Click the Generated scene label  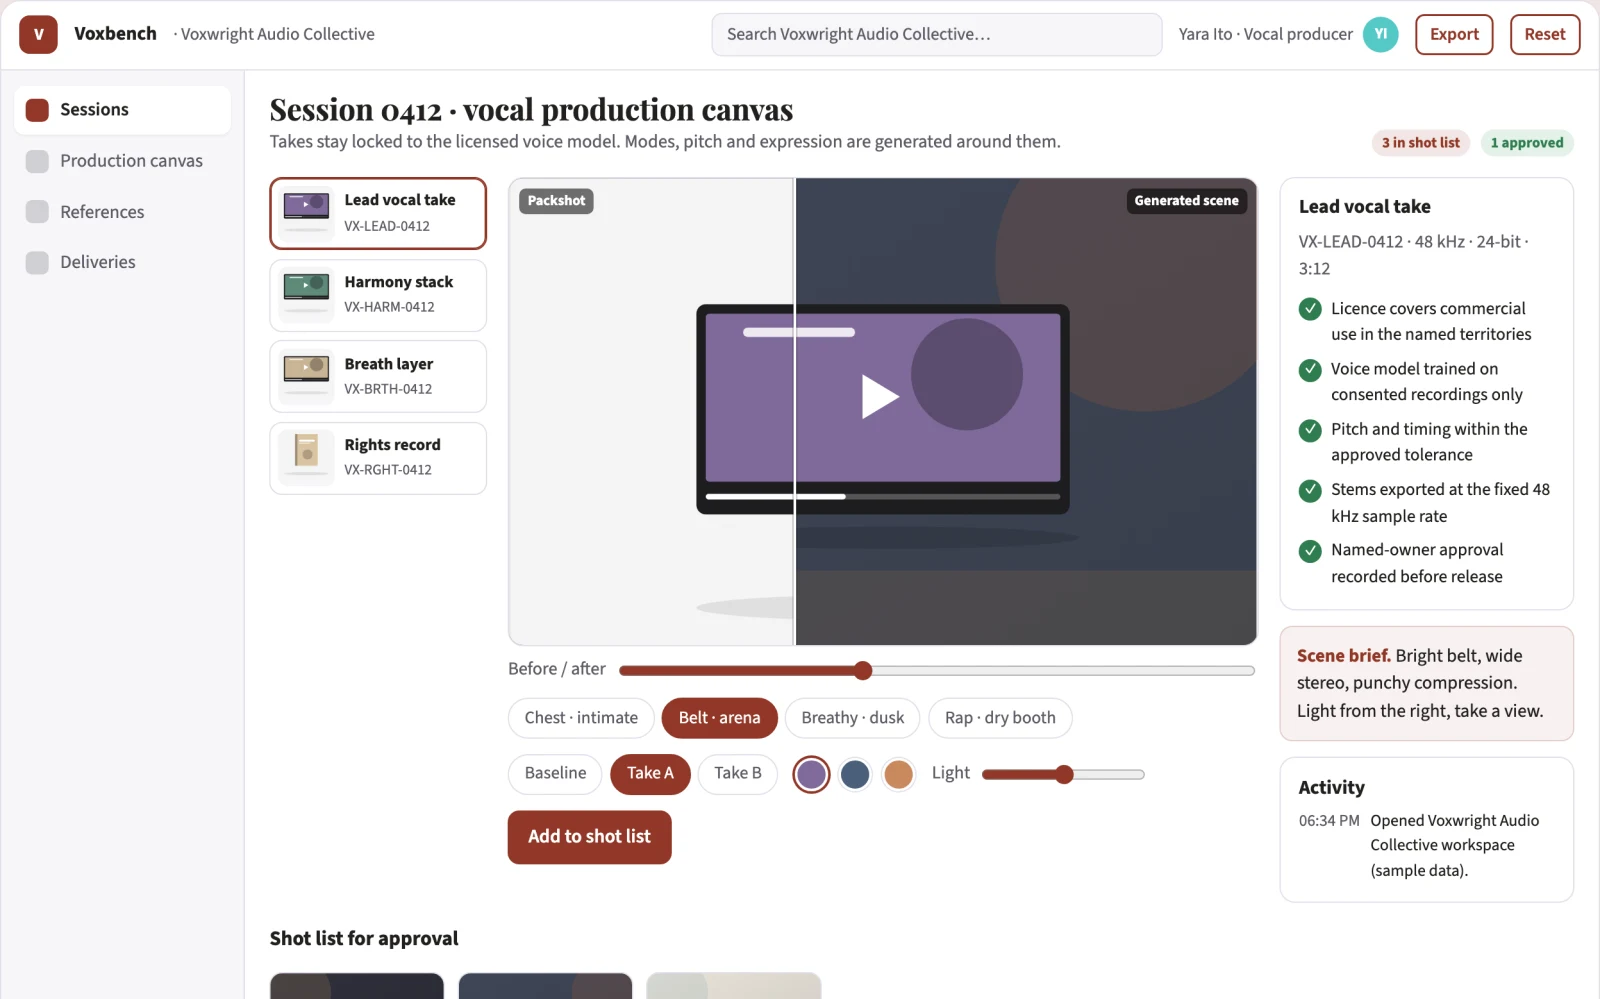click(x=1186, y=201)
